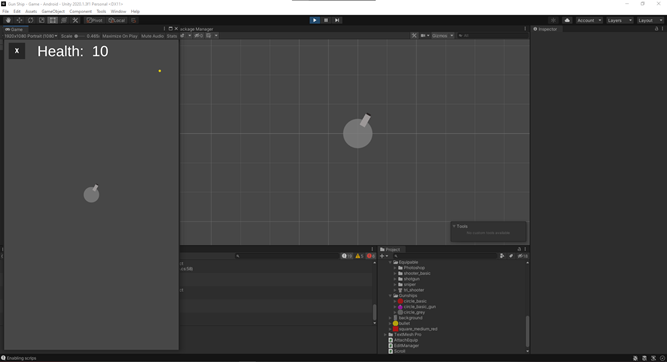Click search by label icon in Project
This screenshot has height=362, width=667.
(511, 256)
